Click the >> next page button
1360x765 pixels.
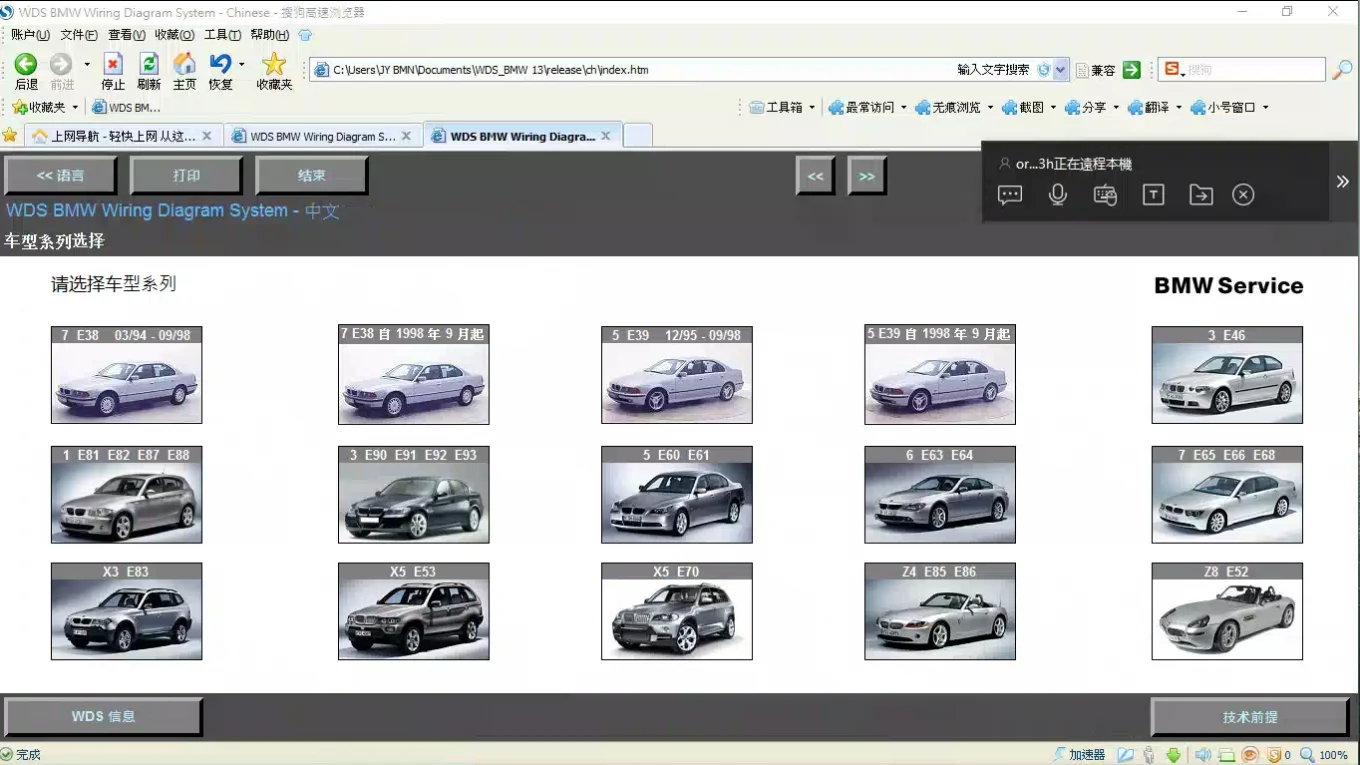[867, 176]
